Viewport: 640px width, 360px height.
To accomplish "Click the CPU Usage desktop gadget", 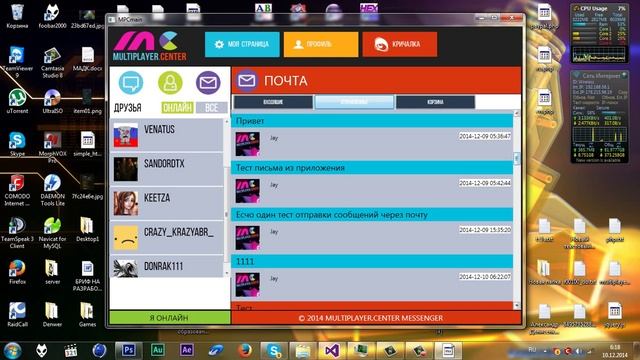I will (599, 33).
